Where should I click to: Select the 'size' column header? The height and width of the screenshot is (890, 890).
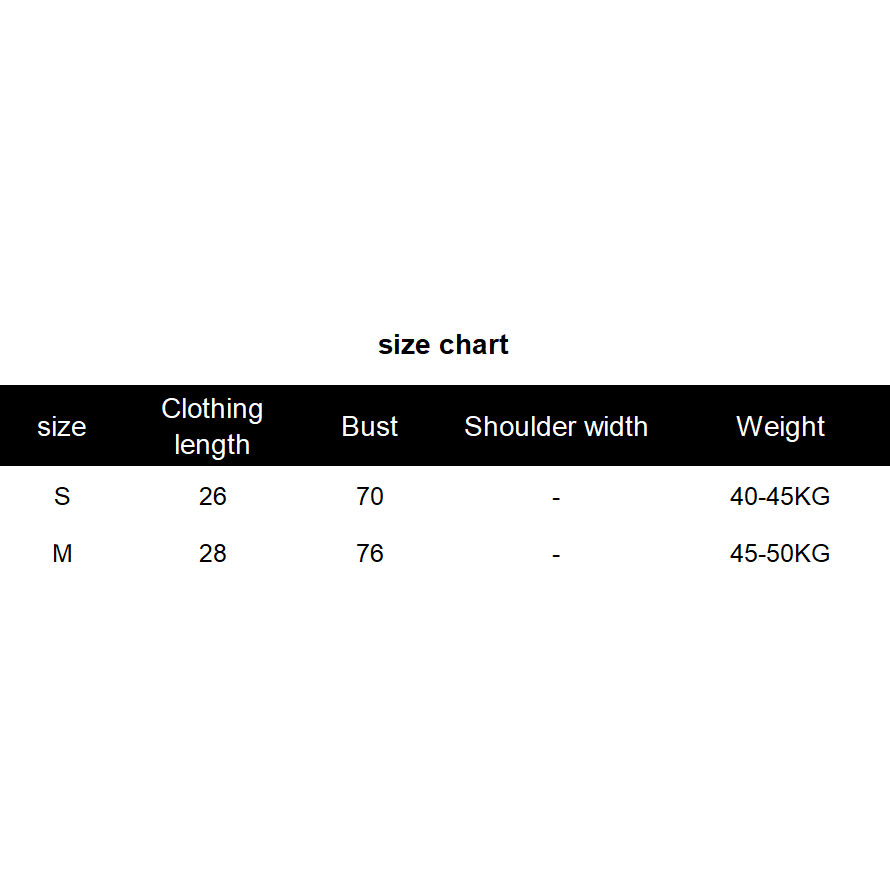[x=62, y=427]
